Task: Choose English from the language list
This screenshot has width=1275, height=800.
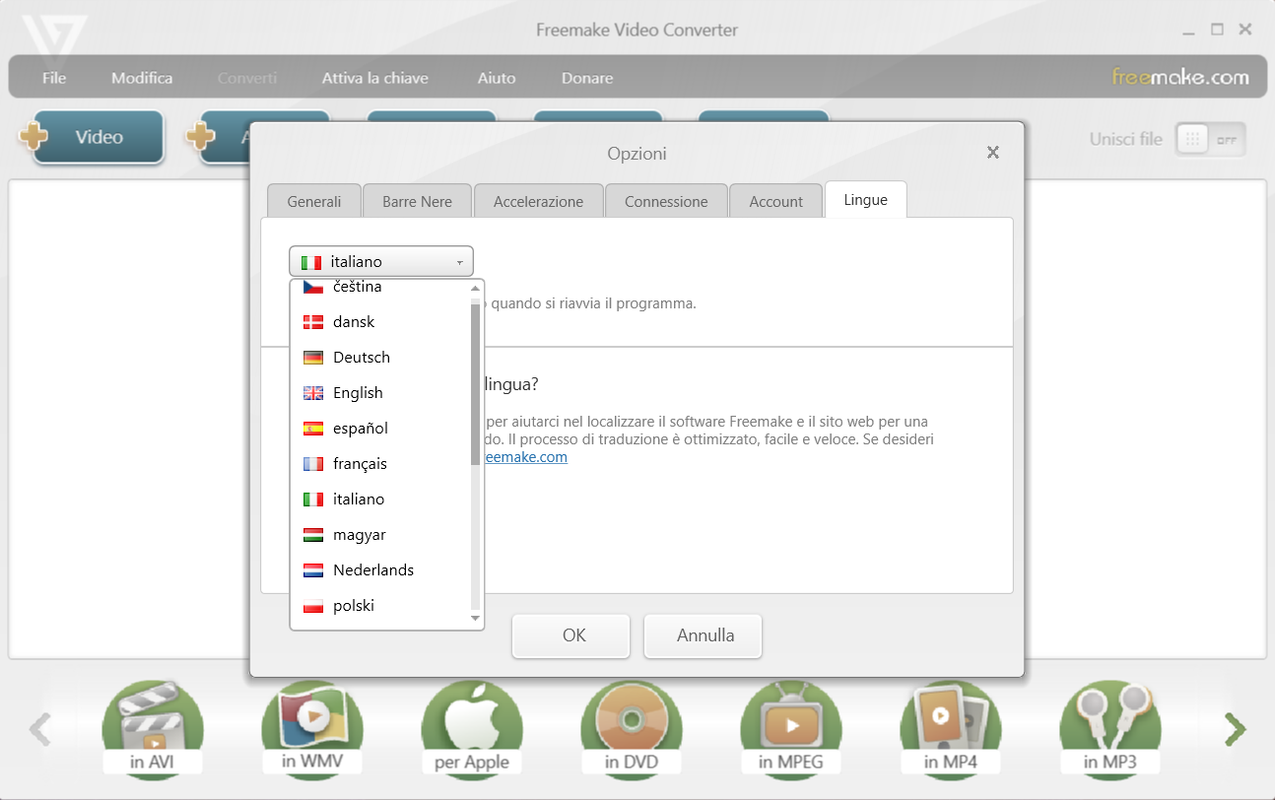Action: (x=380, y=393)
